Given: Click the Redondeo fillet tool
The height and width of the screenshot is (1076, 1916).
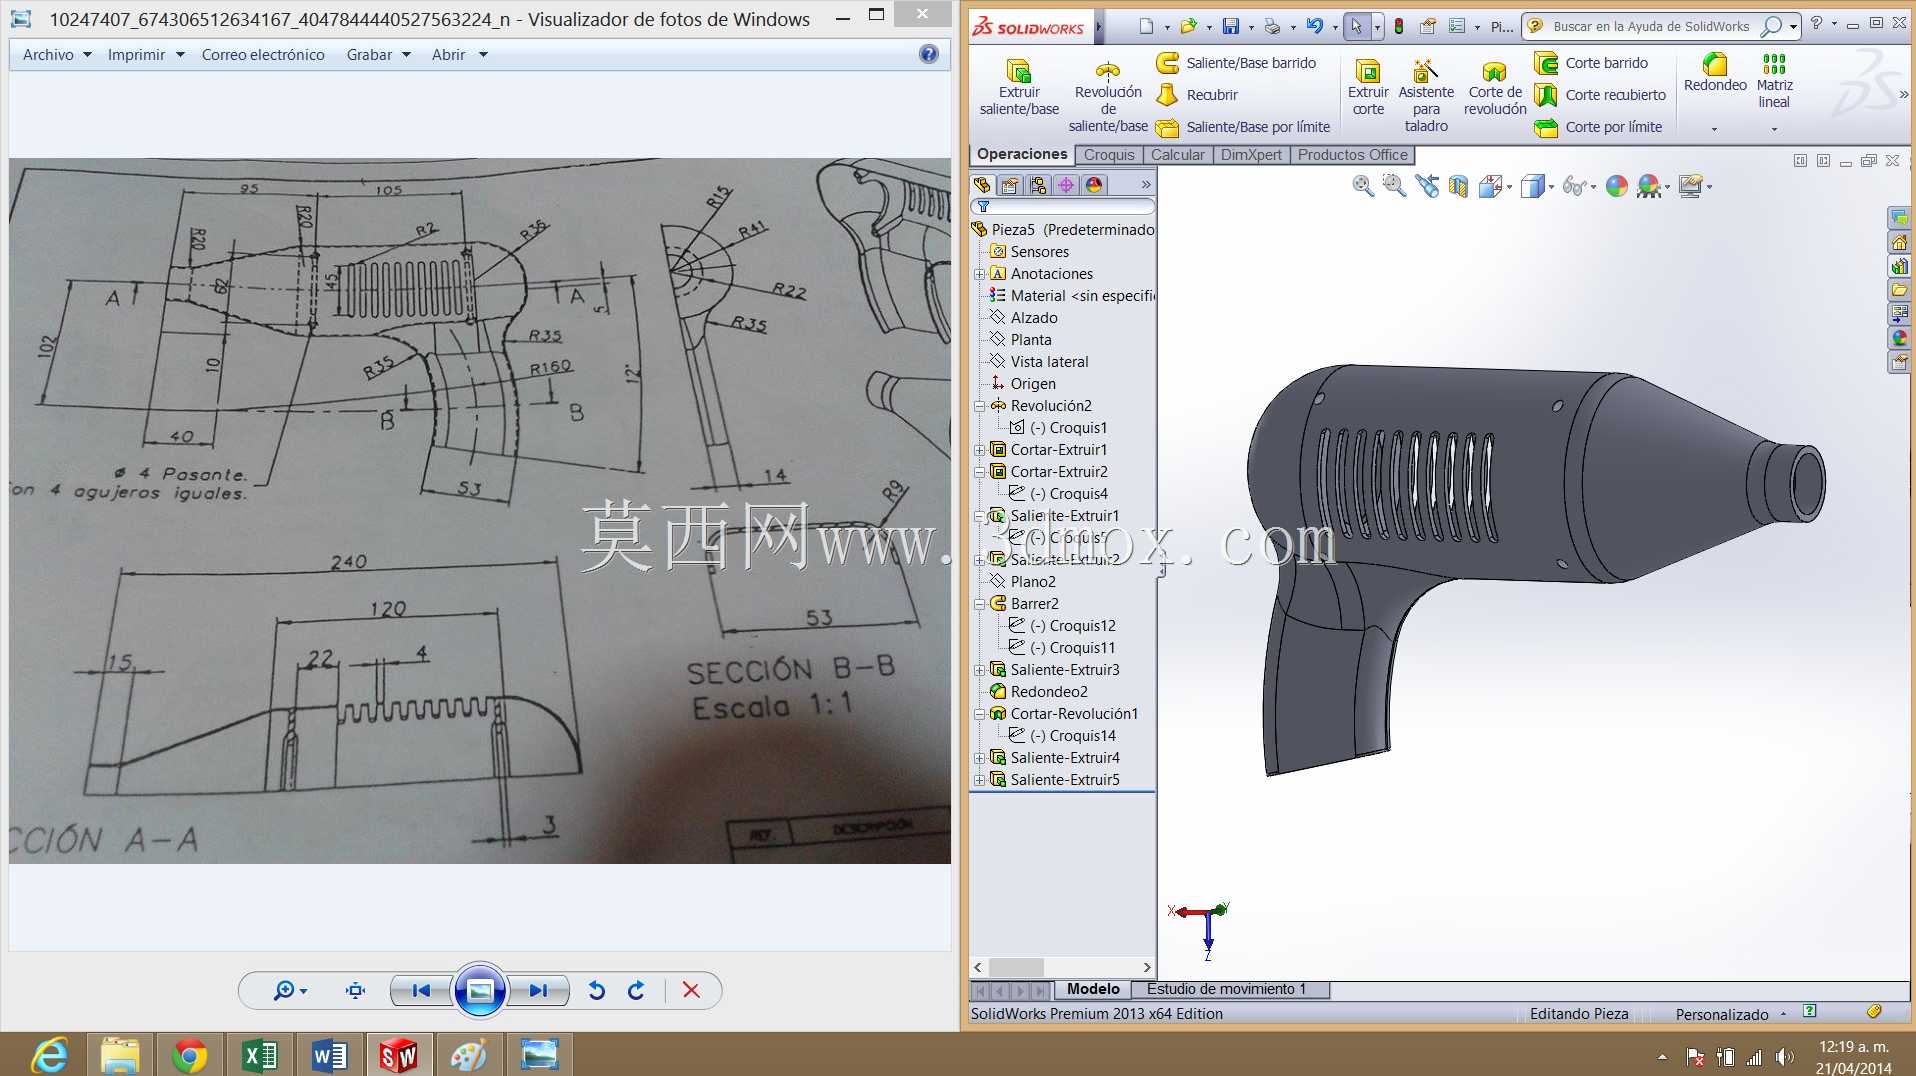Looking at the screenshot, I should coord(1715,73).
